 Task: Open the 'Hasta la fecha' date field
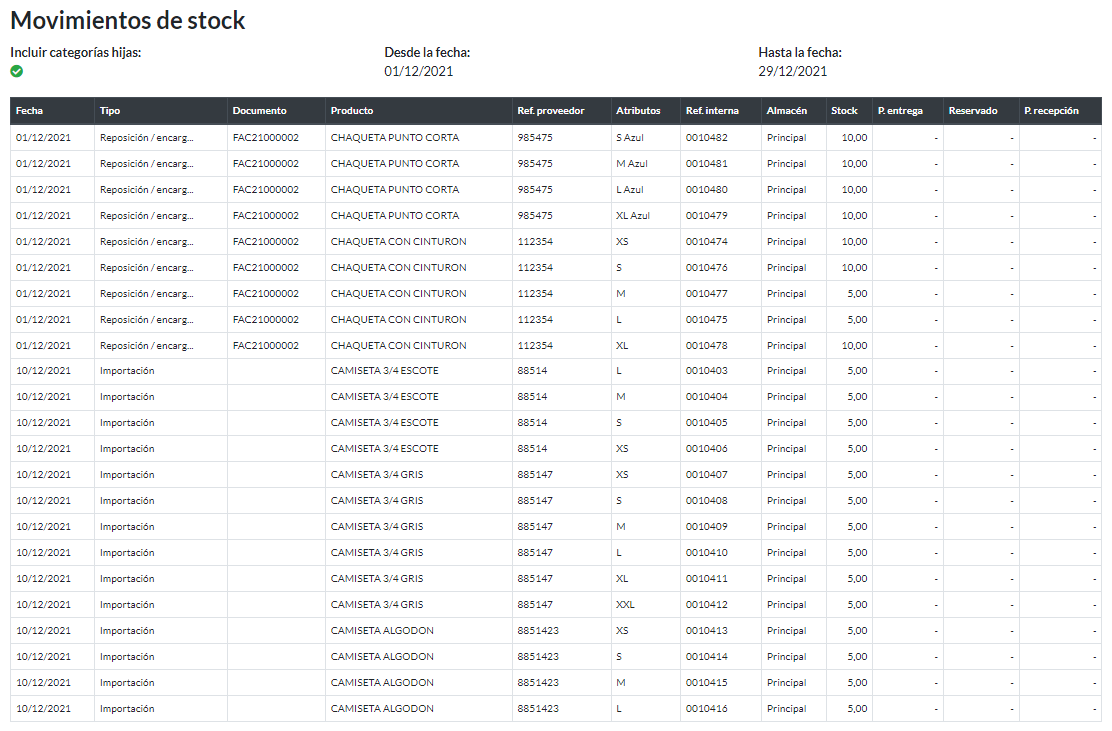coord(790,70)
